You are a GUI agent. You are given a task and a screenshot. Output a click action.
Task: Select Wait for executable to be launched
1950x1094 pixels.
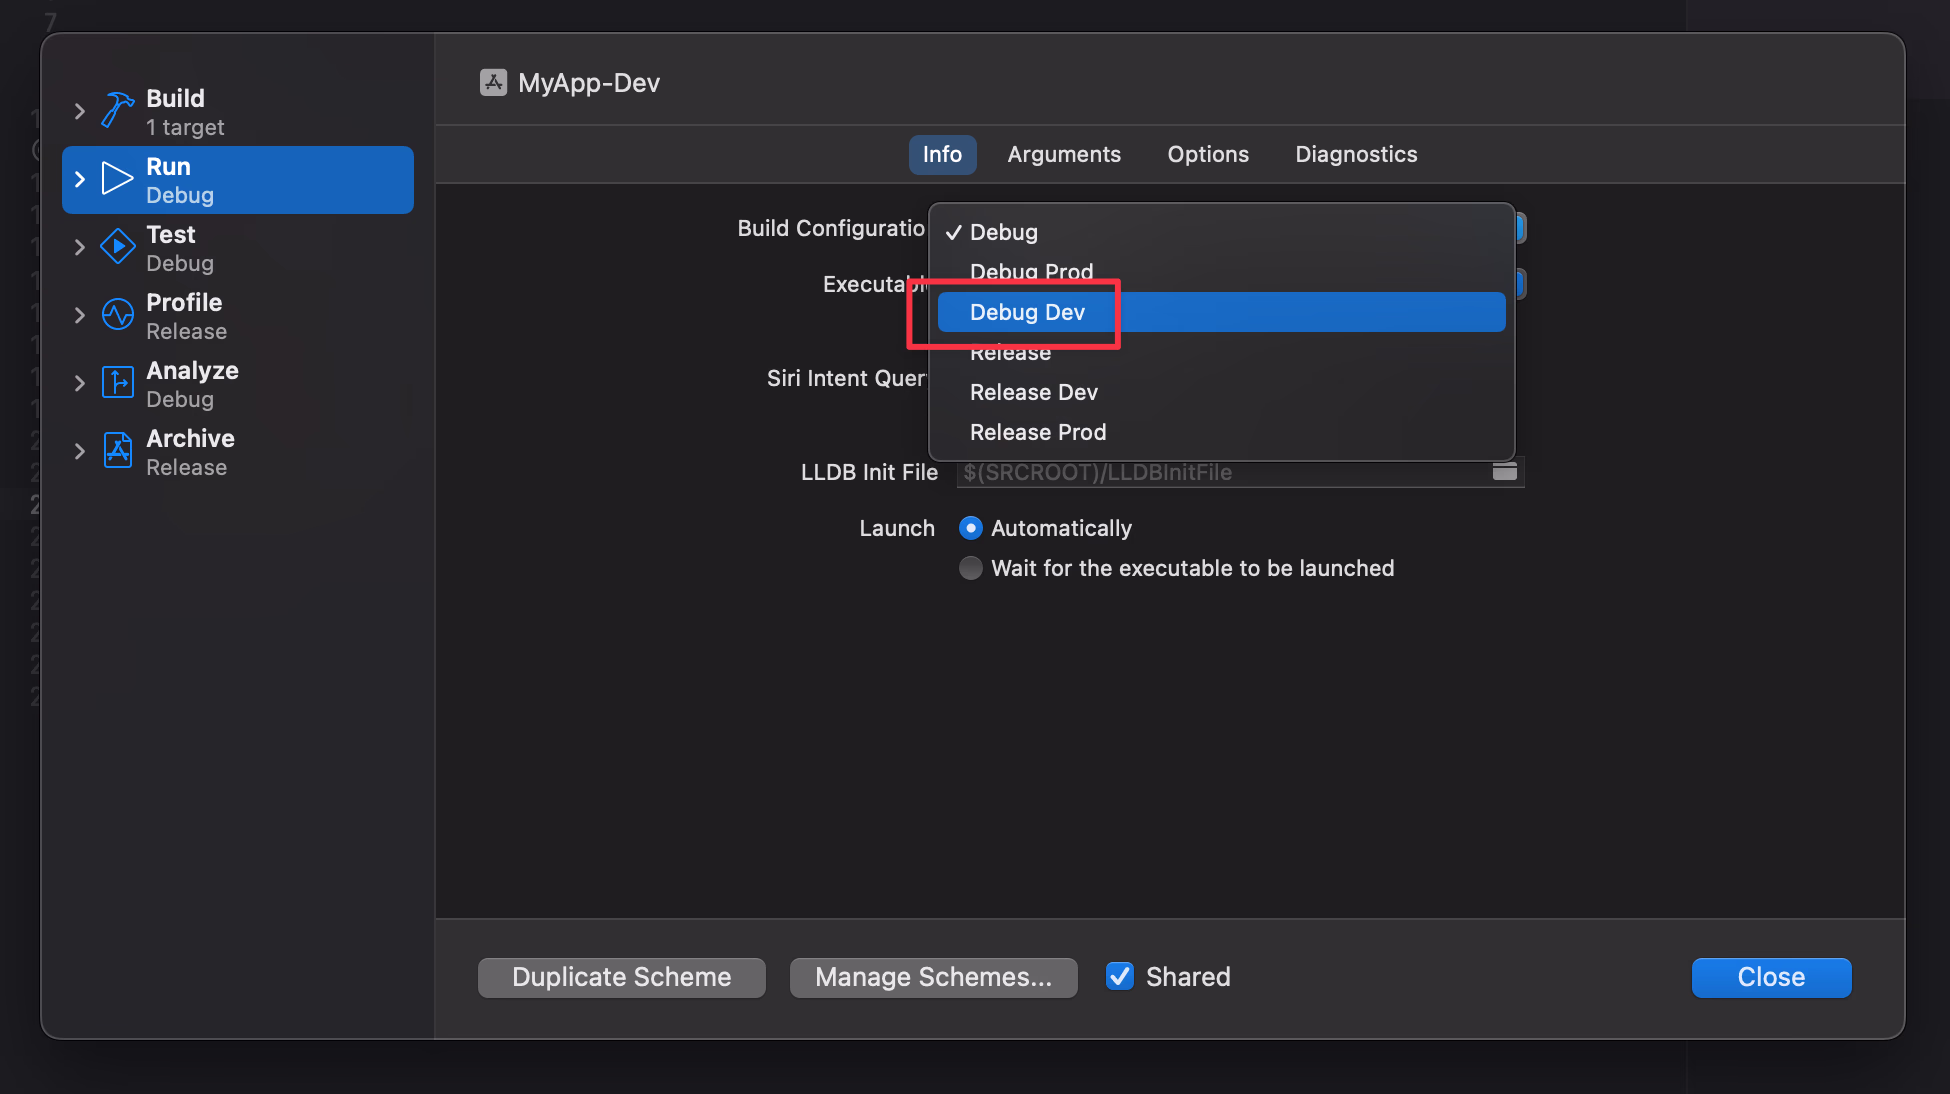[x=970, y=568]
